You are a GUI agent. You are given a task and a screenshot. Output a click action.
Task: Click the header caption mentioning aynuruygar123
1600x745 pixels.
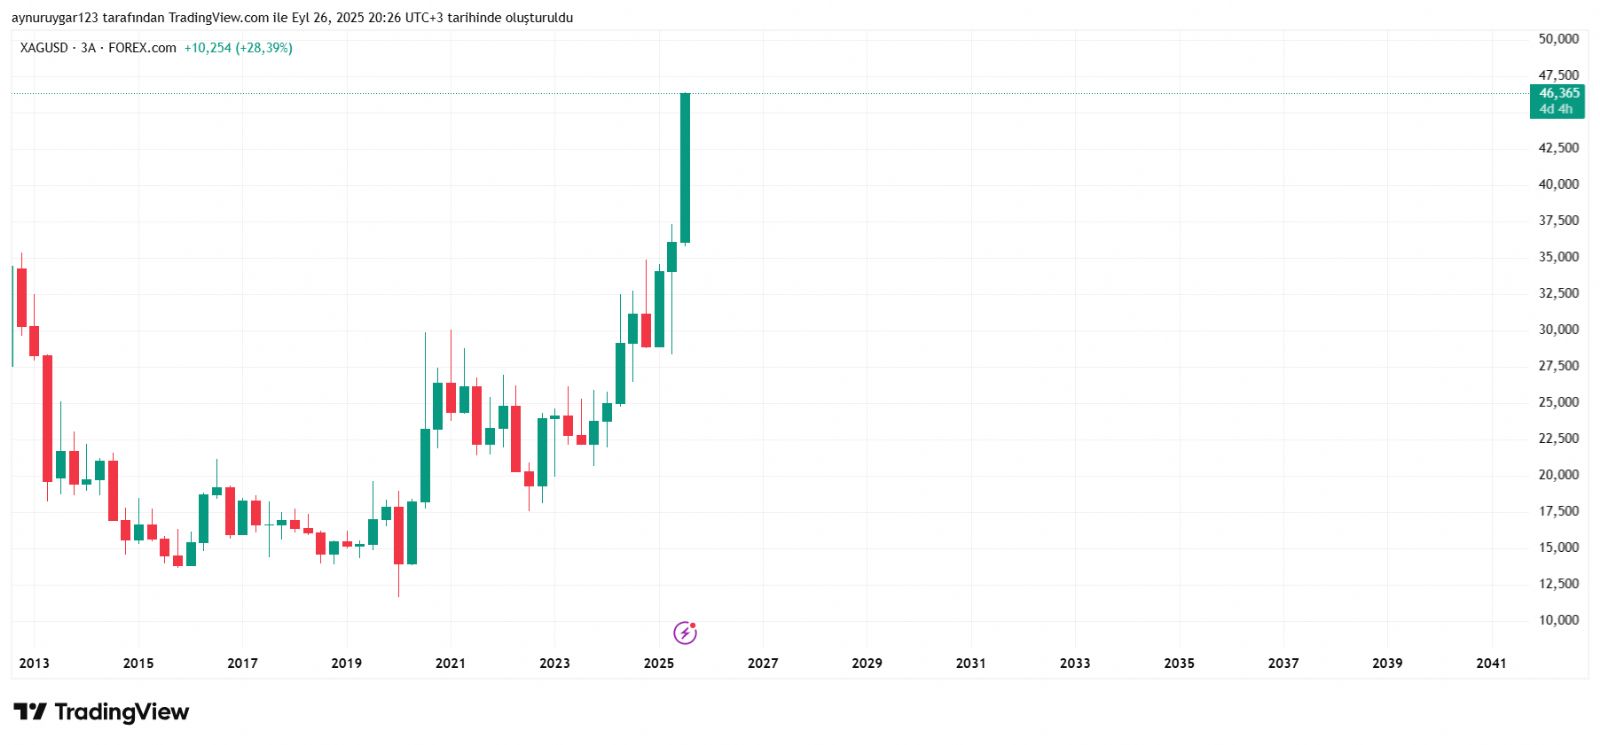click(292, 18)
